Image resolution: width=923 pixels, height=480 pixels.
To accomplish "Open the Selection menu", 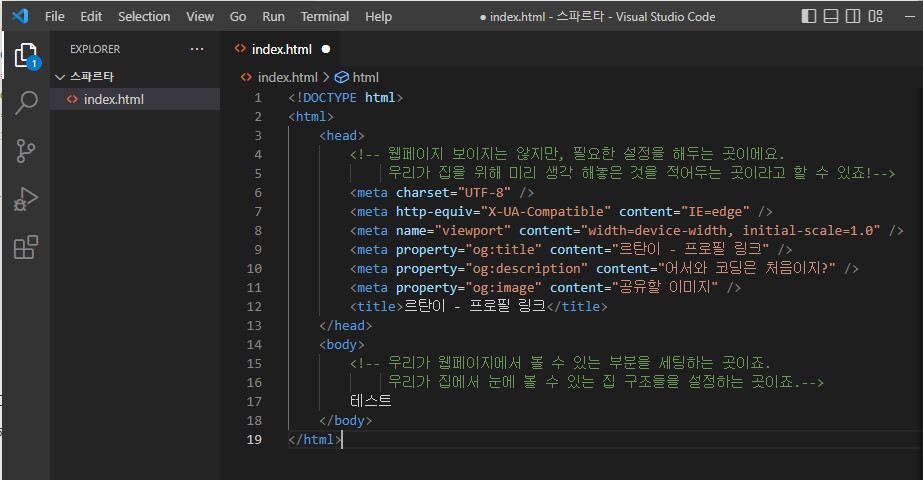I will [x=144, y=16].
